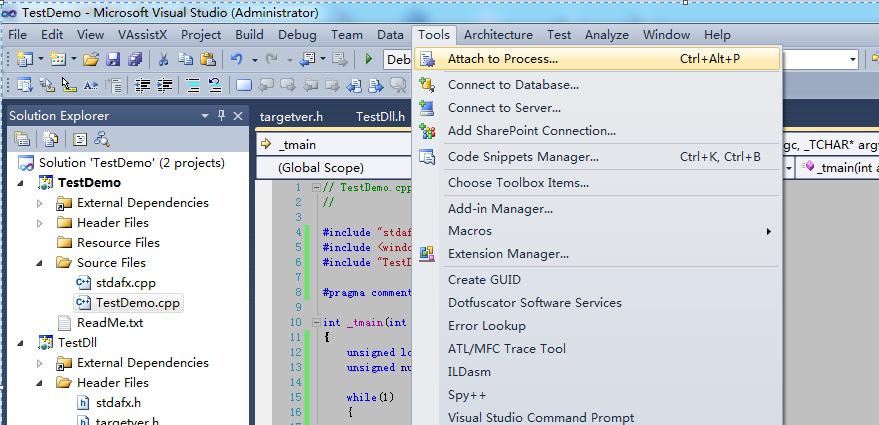Toggle a bookmark on current line
879x425 pixels.
[243, 85]
